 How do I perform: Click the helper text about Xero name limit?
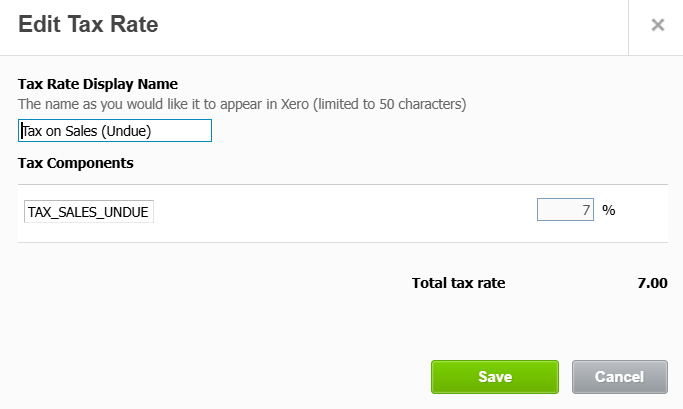coord(242,103)
